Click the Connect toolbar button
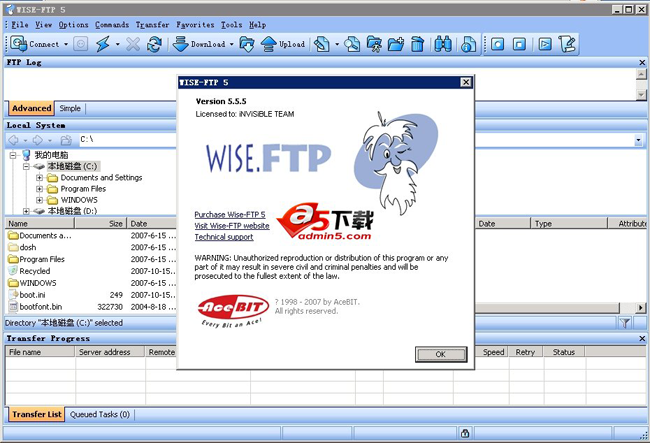The height and width of the screenshot is (443, 650). 35,44
